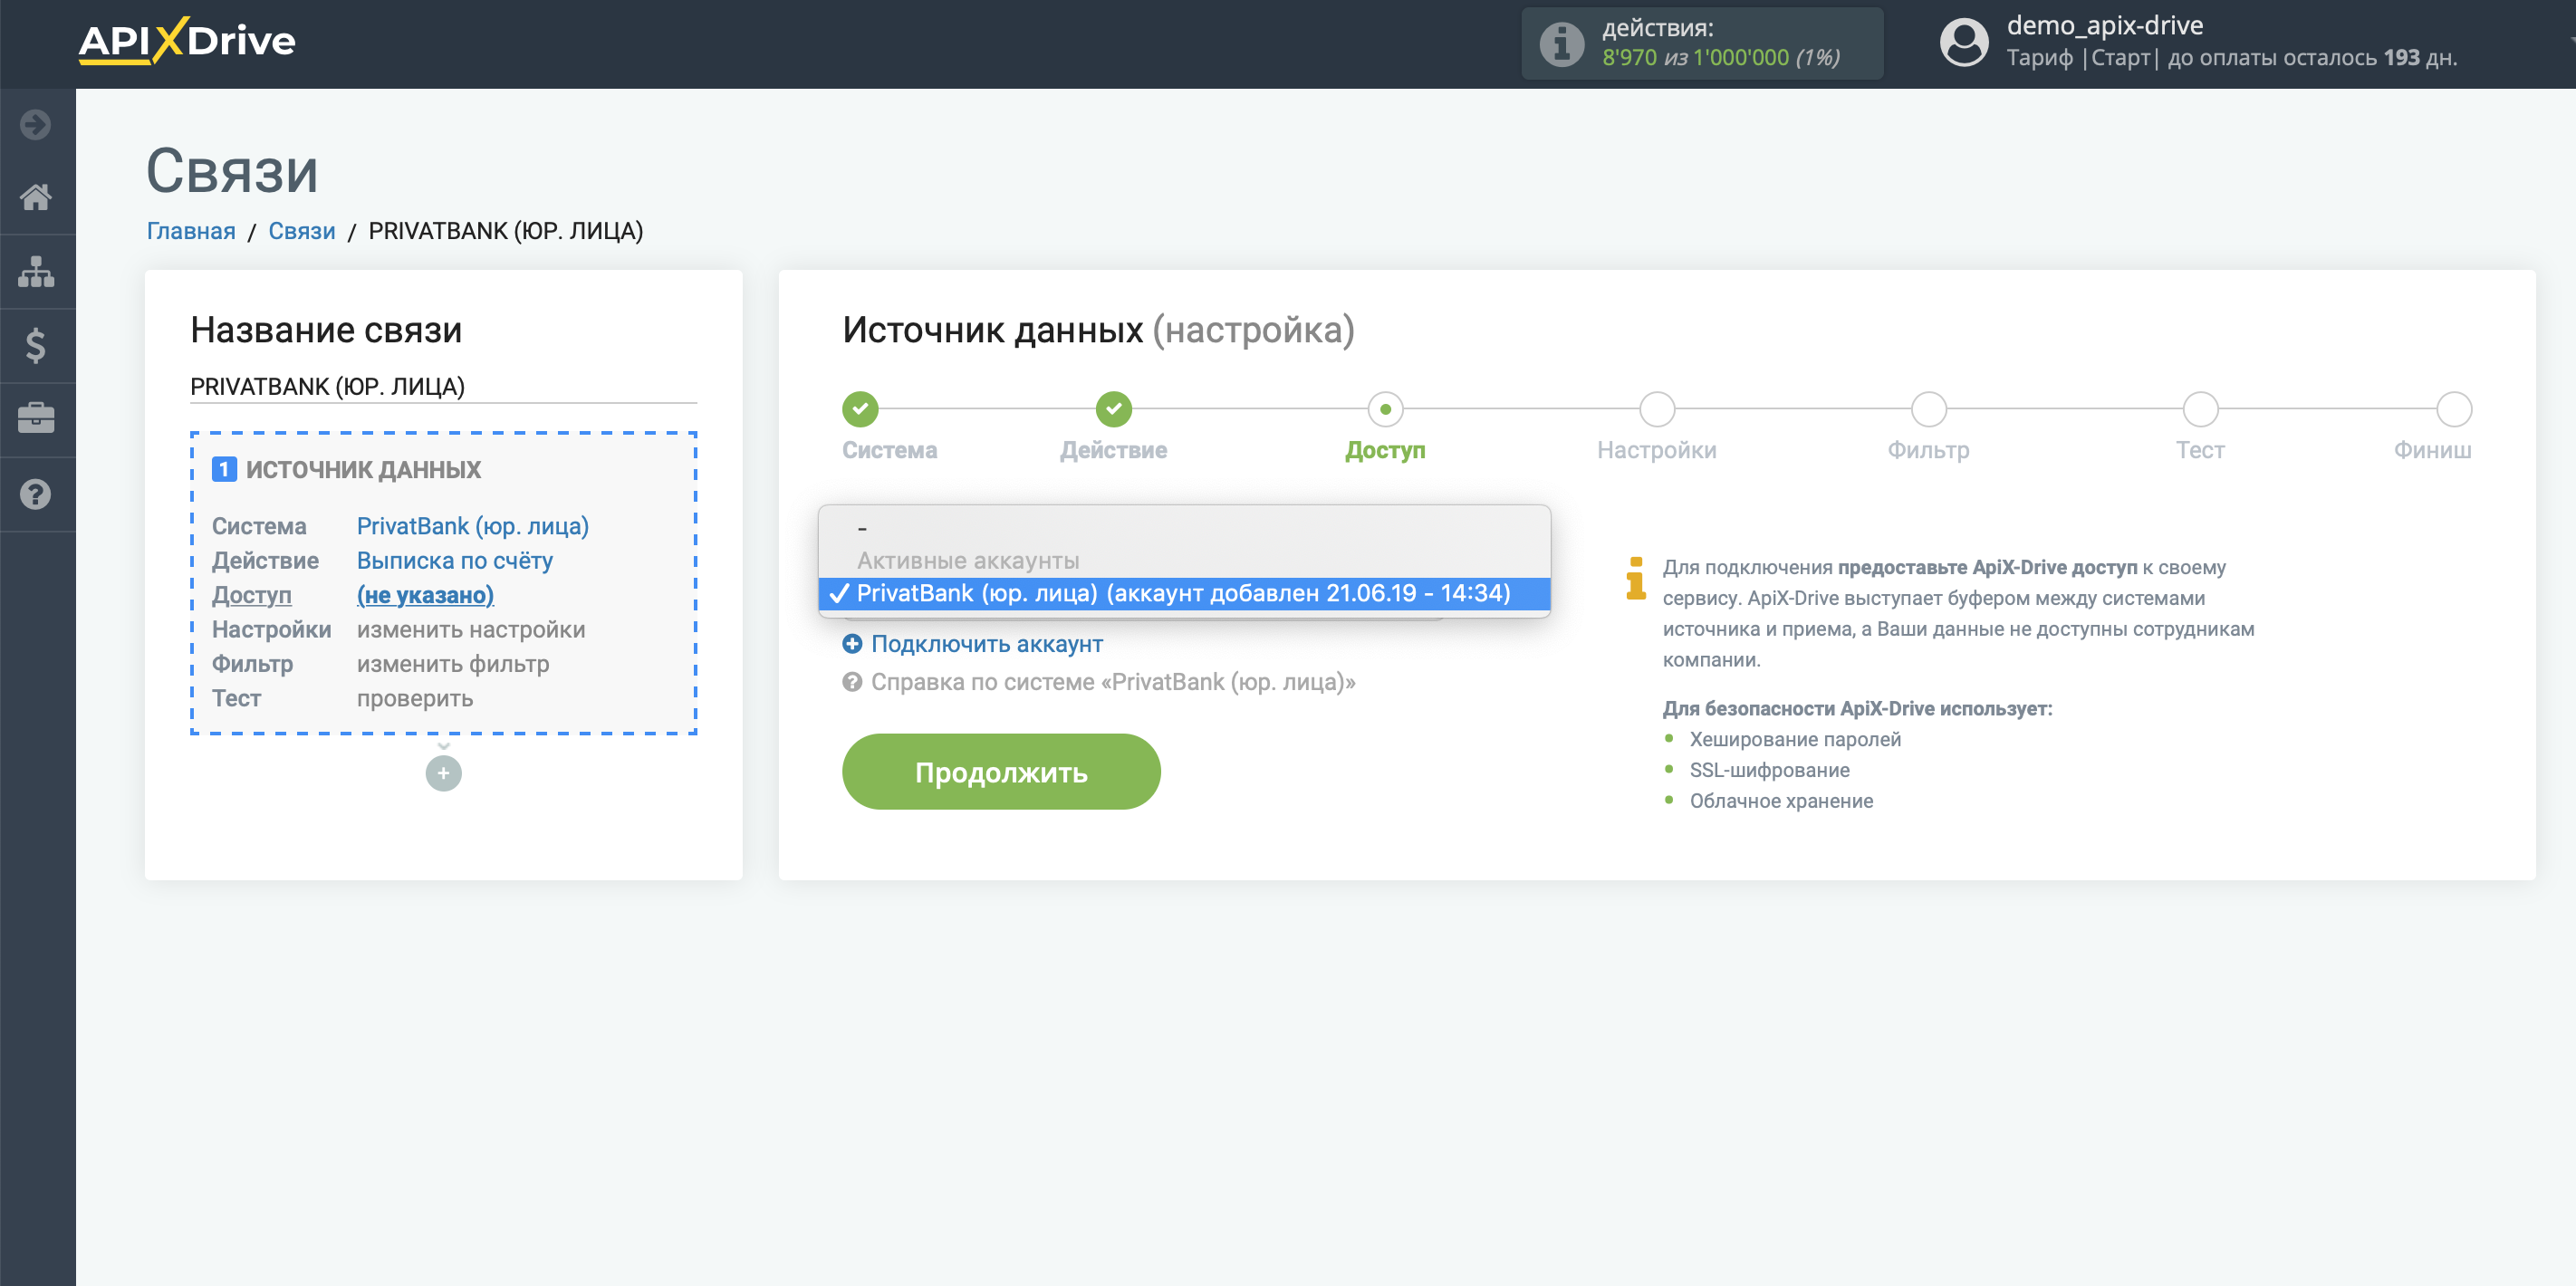This screenshot has width=2576, height=1286.
Task: Open the connections sitemap icon in sidebar
Action: [36, 271]
